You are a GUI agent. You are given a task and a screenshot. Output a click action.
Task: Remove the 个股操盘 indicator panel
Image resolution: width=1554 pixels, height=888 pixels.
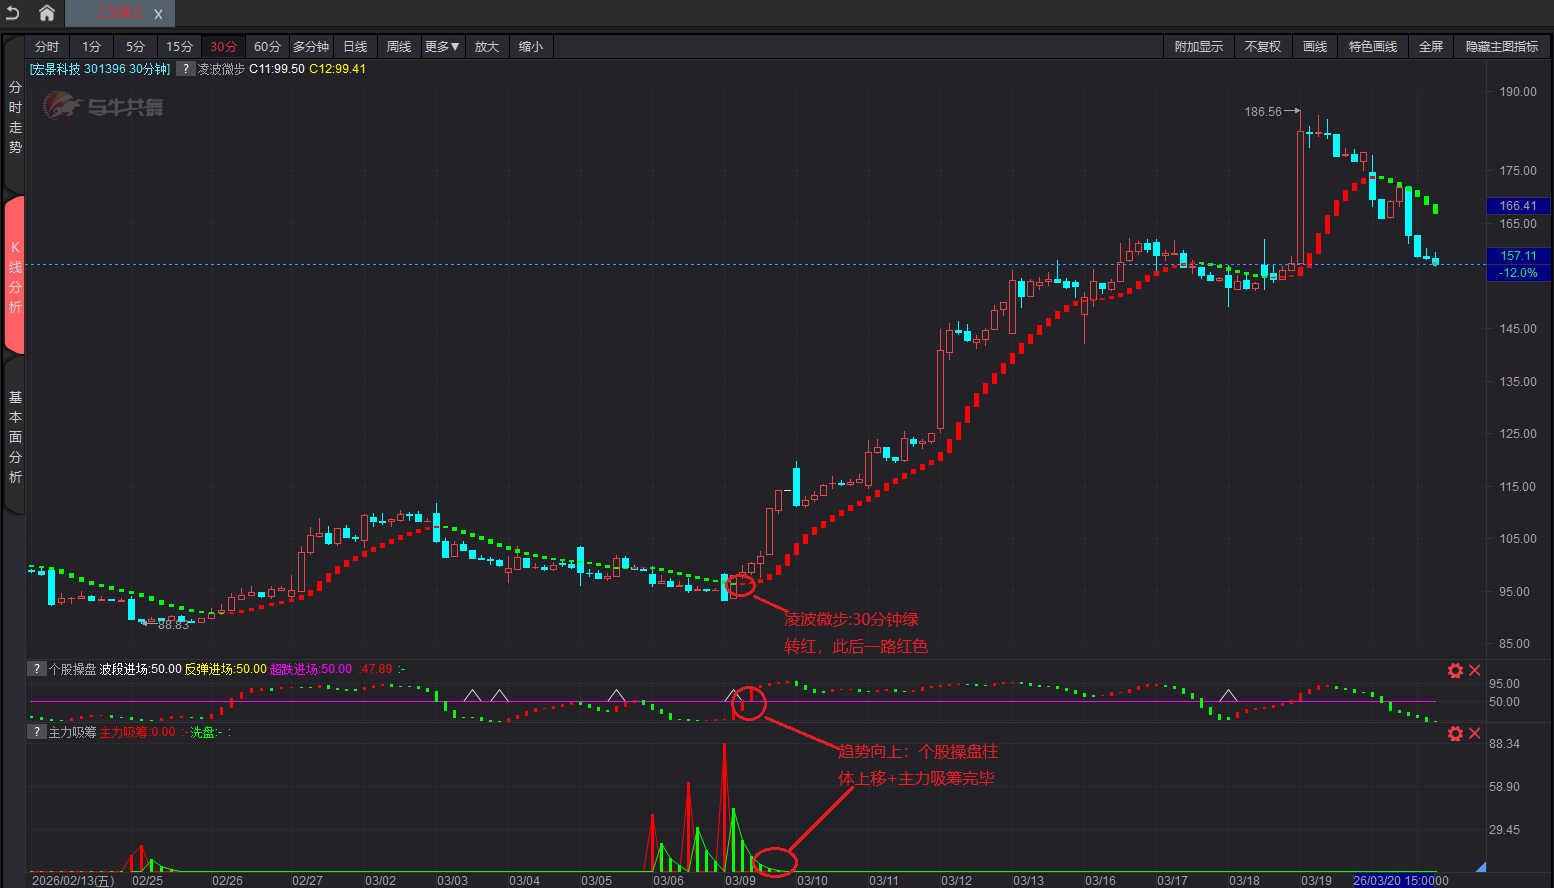pyautogui.click(x=1474, y=670)
